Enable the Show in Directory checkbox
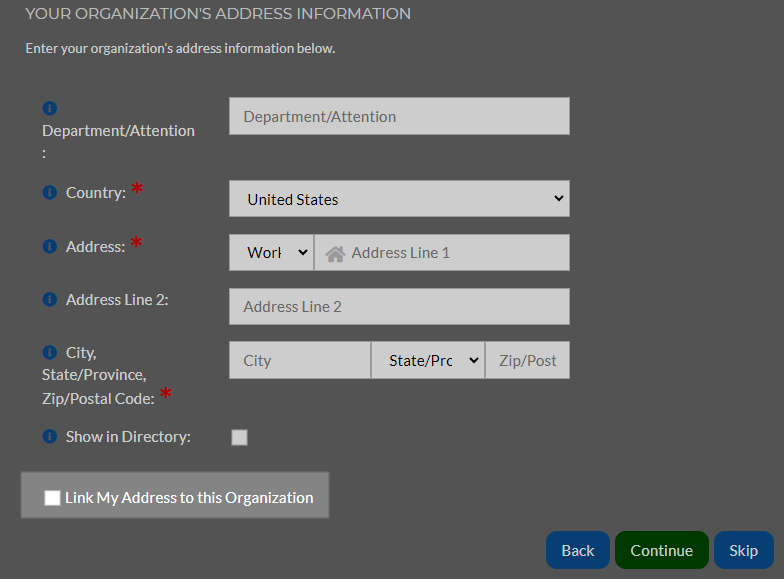The image size is (784, 579). (240, 438)
